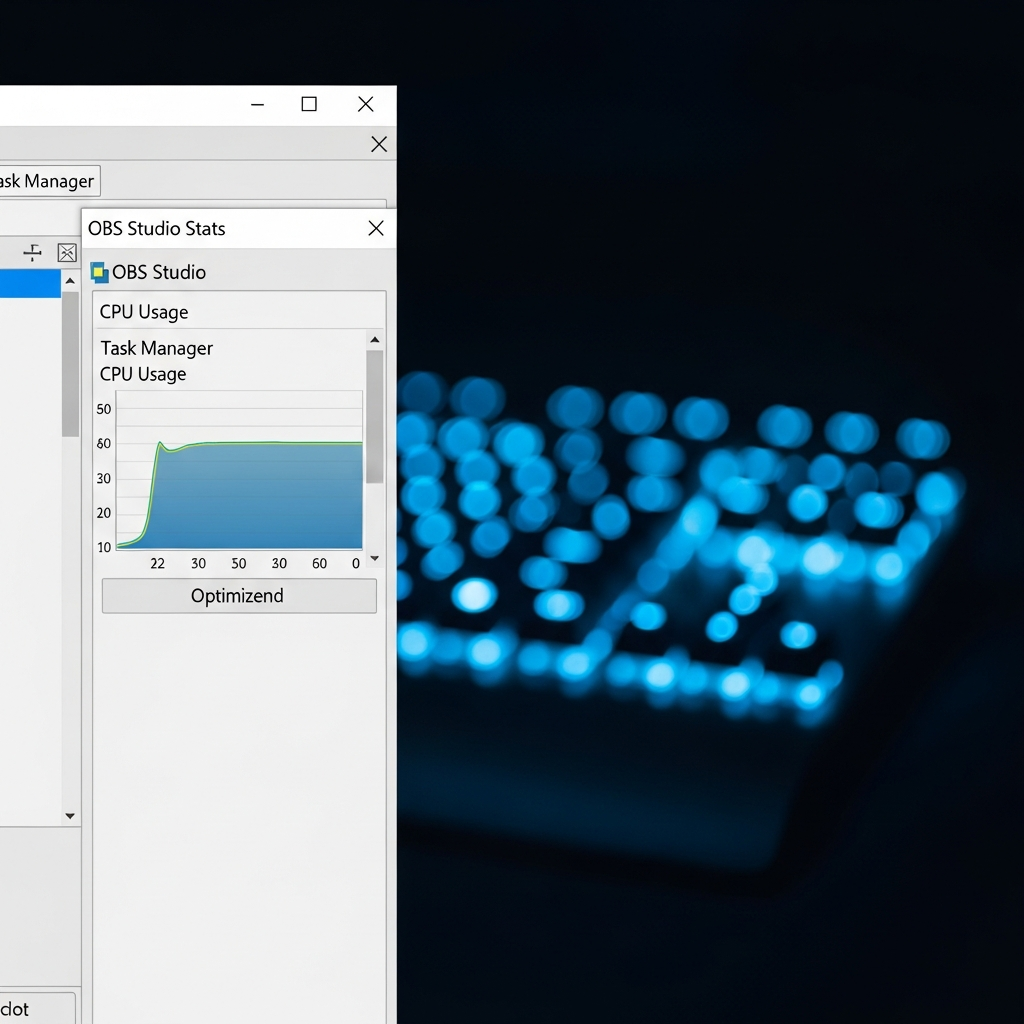Viewport: 1024px width, 1024px height.
Task: Select the highlighted blue list row
Action: (x=30, y=284)
